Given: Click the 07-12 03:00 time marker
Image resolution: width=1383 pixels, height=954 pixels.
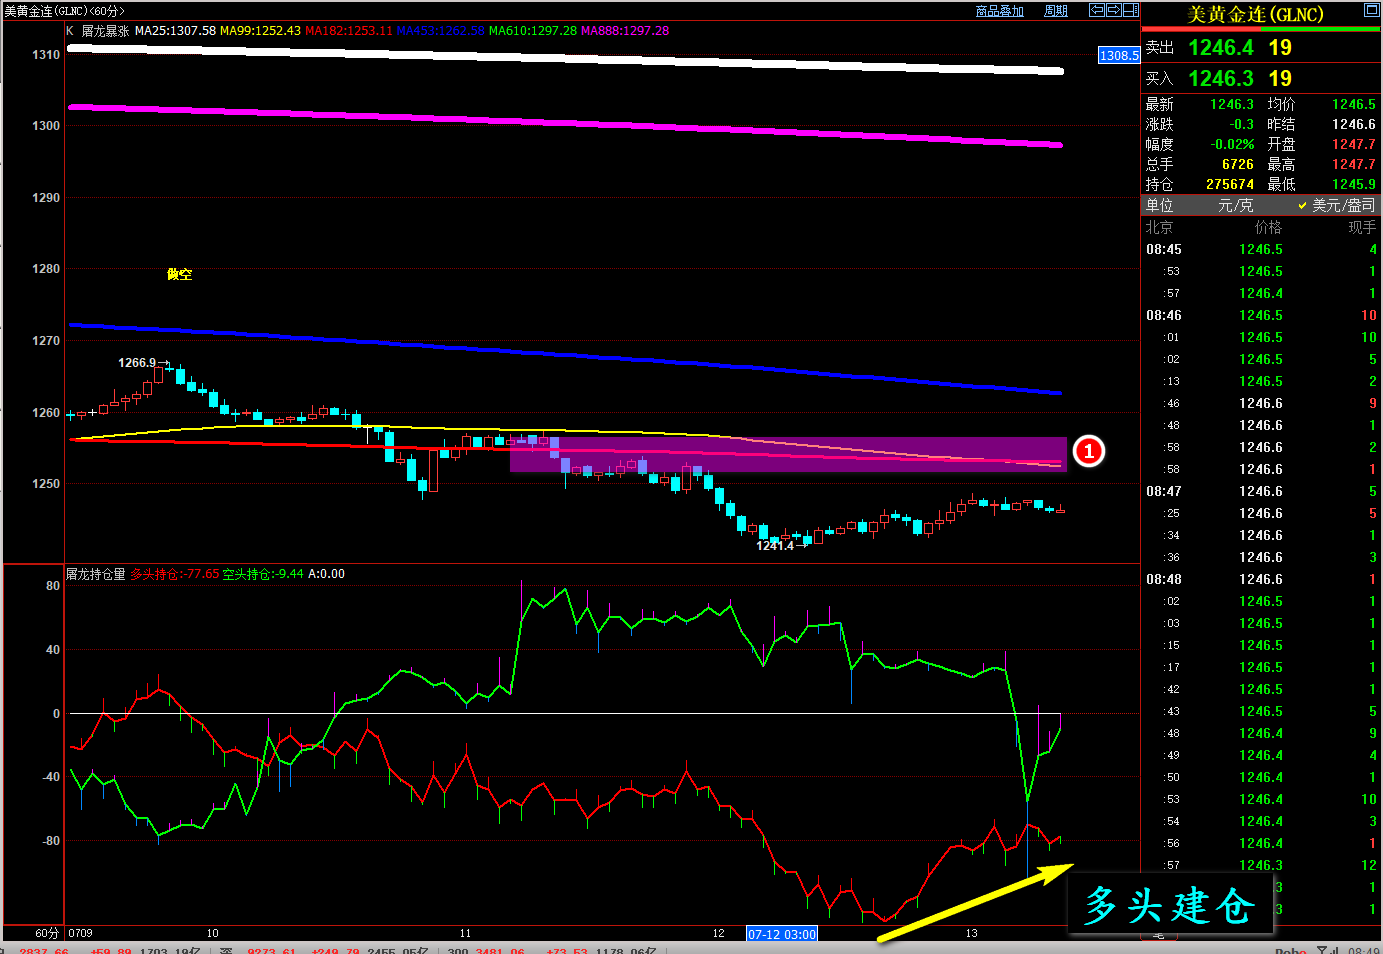Looking at the screenshot, I should pos(782,934).
